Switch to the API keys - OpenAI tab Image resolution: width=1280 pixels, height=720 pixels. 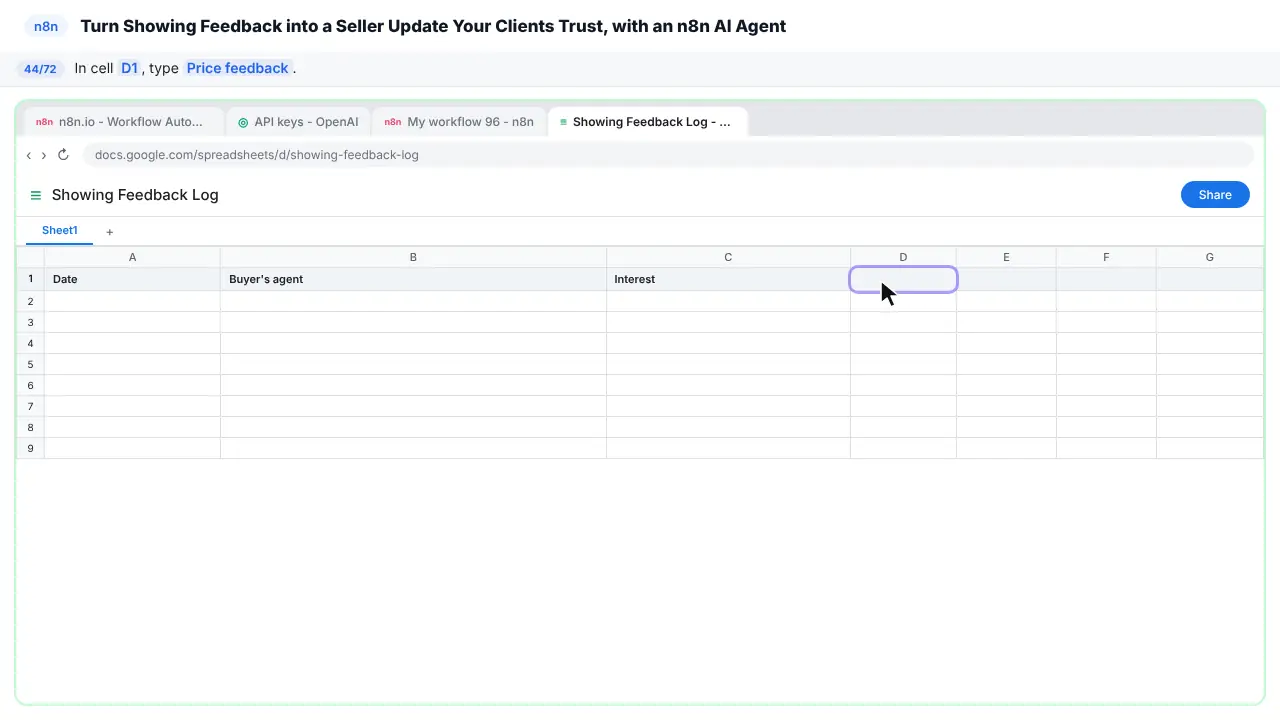coord(299,122)
